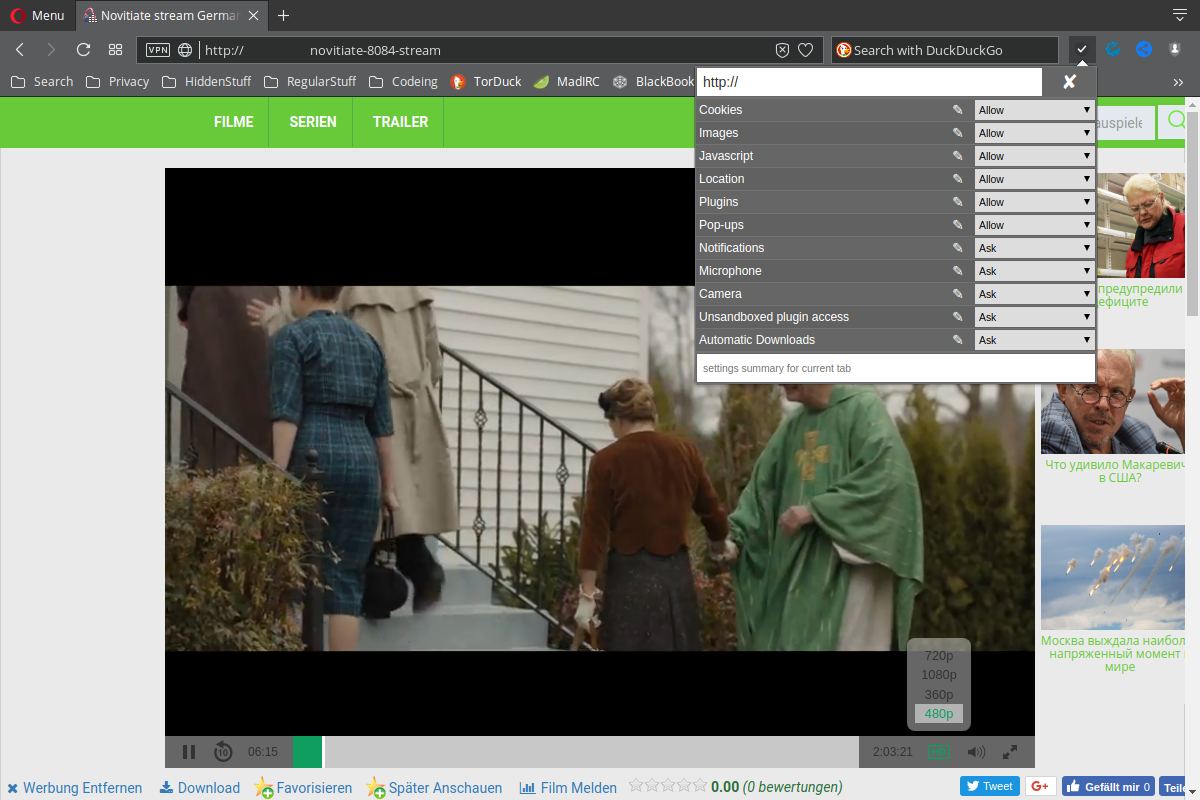Focus the DuckDuckGo search field
The height and width of the screenshot is (800, 1200).
pyautogui.click(x=944, y=50)
